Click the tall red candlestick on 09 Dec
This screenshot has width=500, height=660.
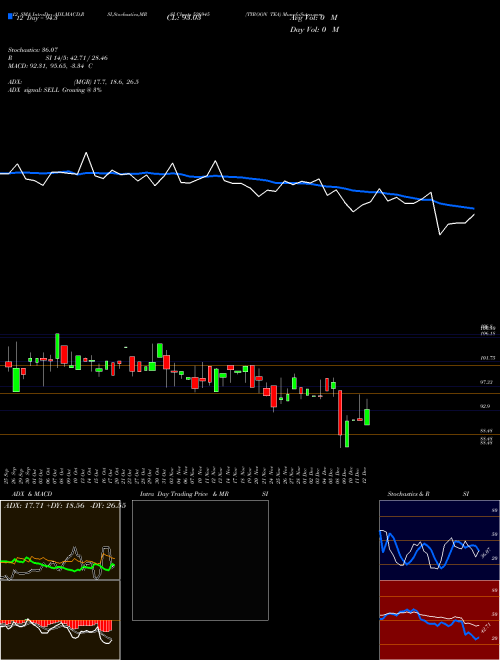coord(340,412)
